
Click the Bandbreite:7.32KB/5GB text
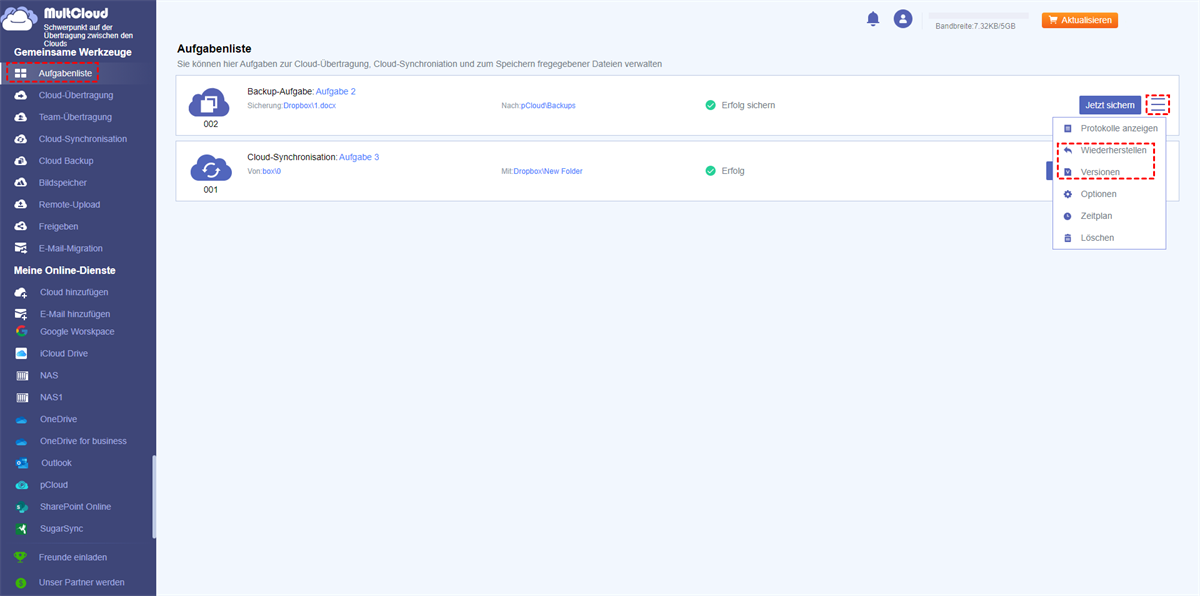[x=975, y=26]
